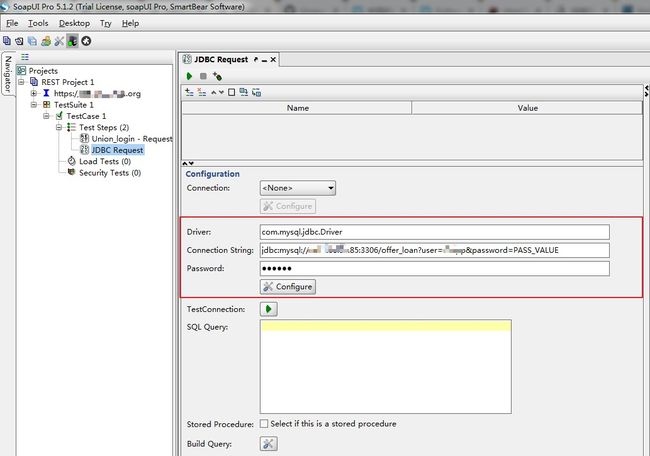Open the Connection dropdown showing <None>
Viewport: 650px width, 456px height.
coord(298,188)
